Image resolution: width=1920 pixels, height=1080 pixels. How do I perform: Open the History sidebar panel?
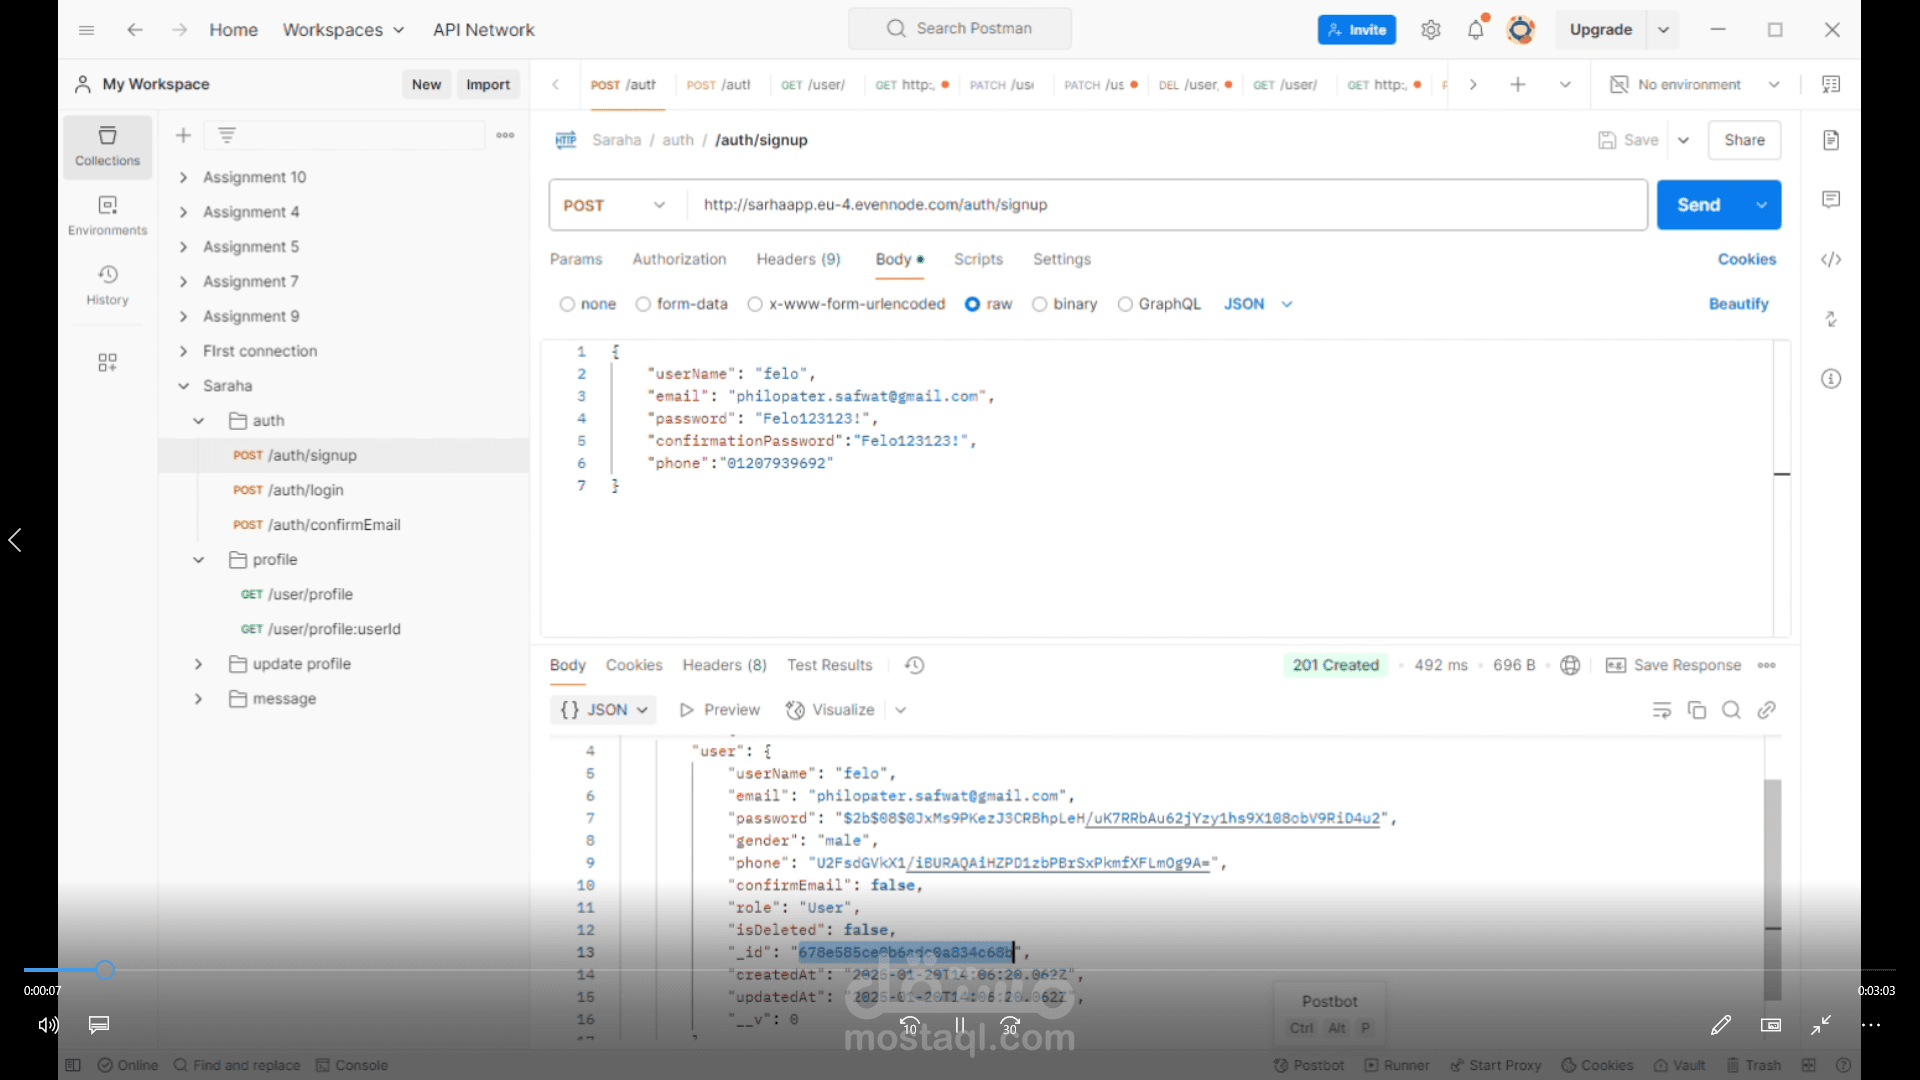coord(107,285)
